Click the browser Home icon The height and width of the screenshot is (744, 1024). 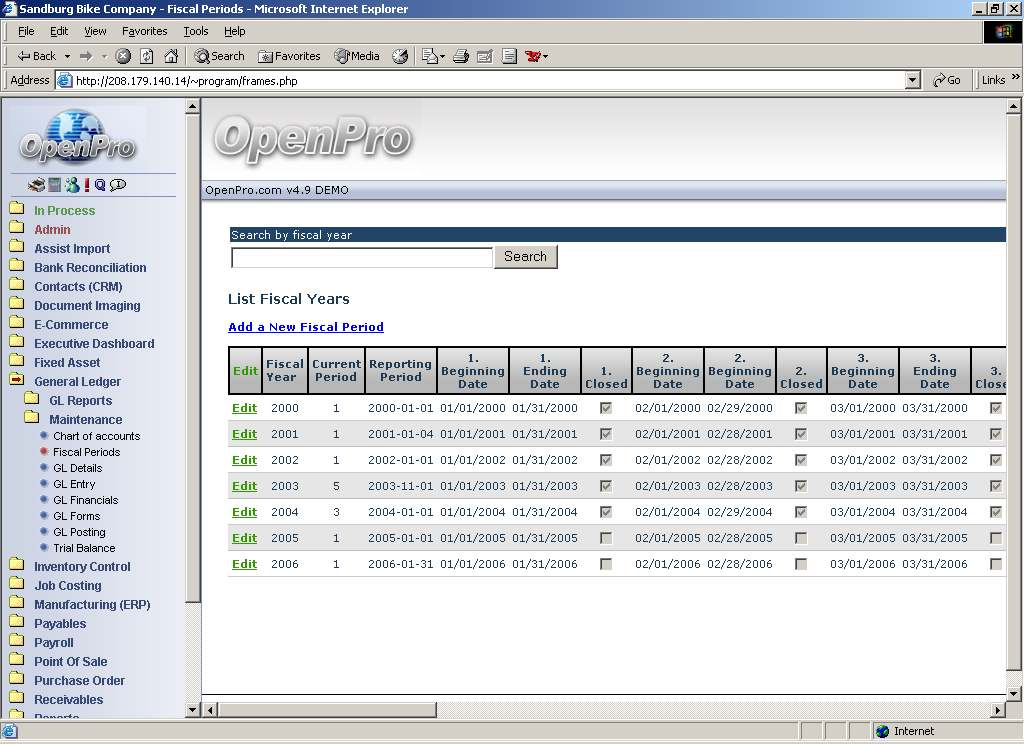(171, 56)
